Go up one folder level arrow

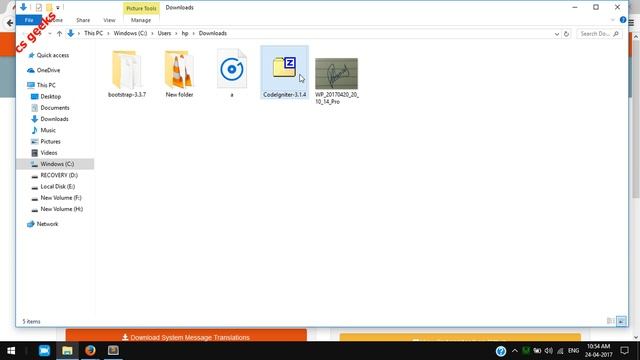click(60, 33)
